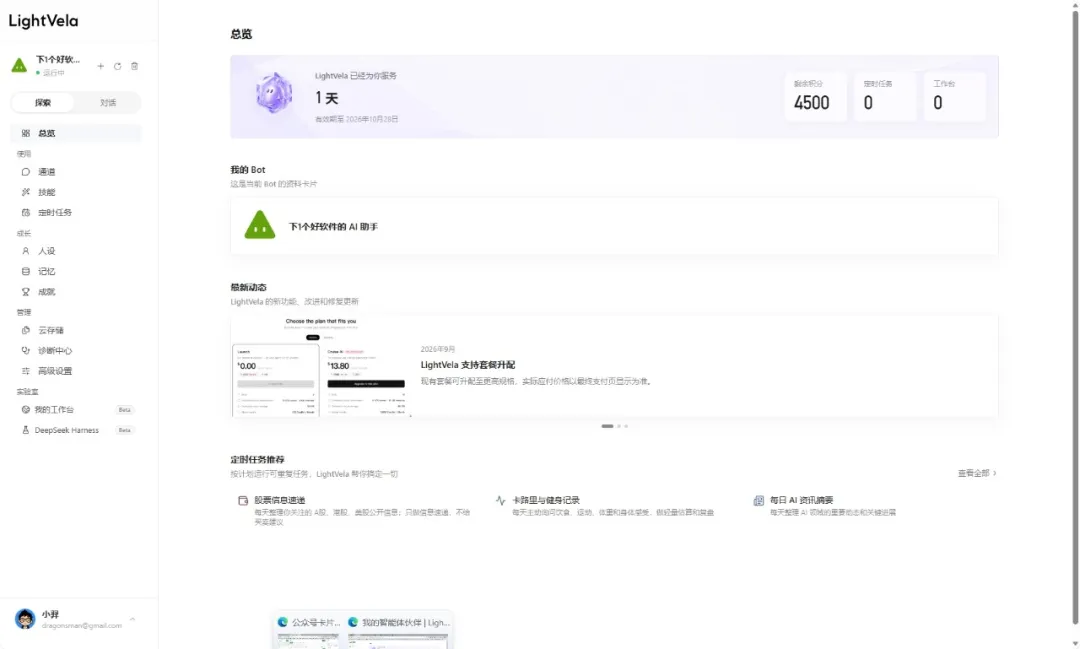This screenshot has width=1080, height=649.
Task: Click the trash delete-bot icon
Action: [x=134, y=66]
